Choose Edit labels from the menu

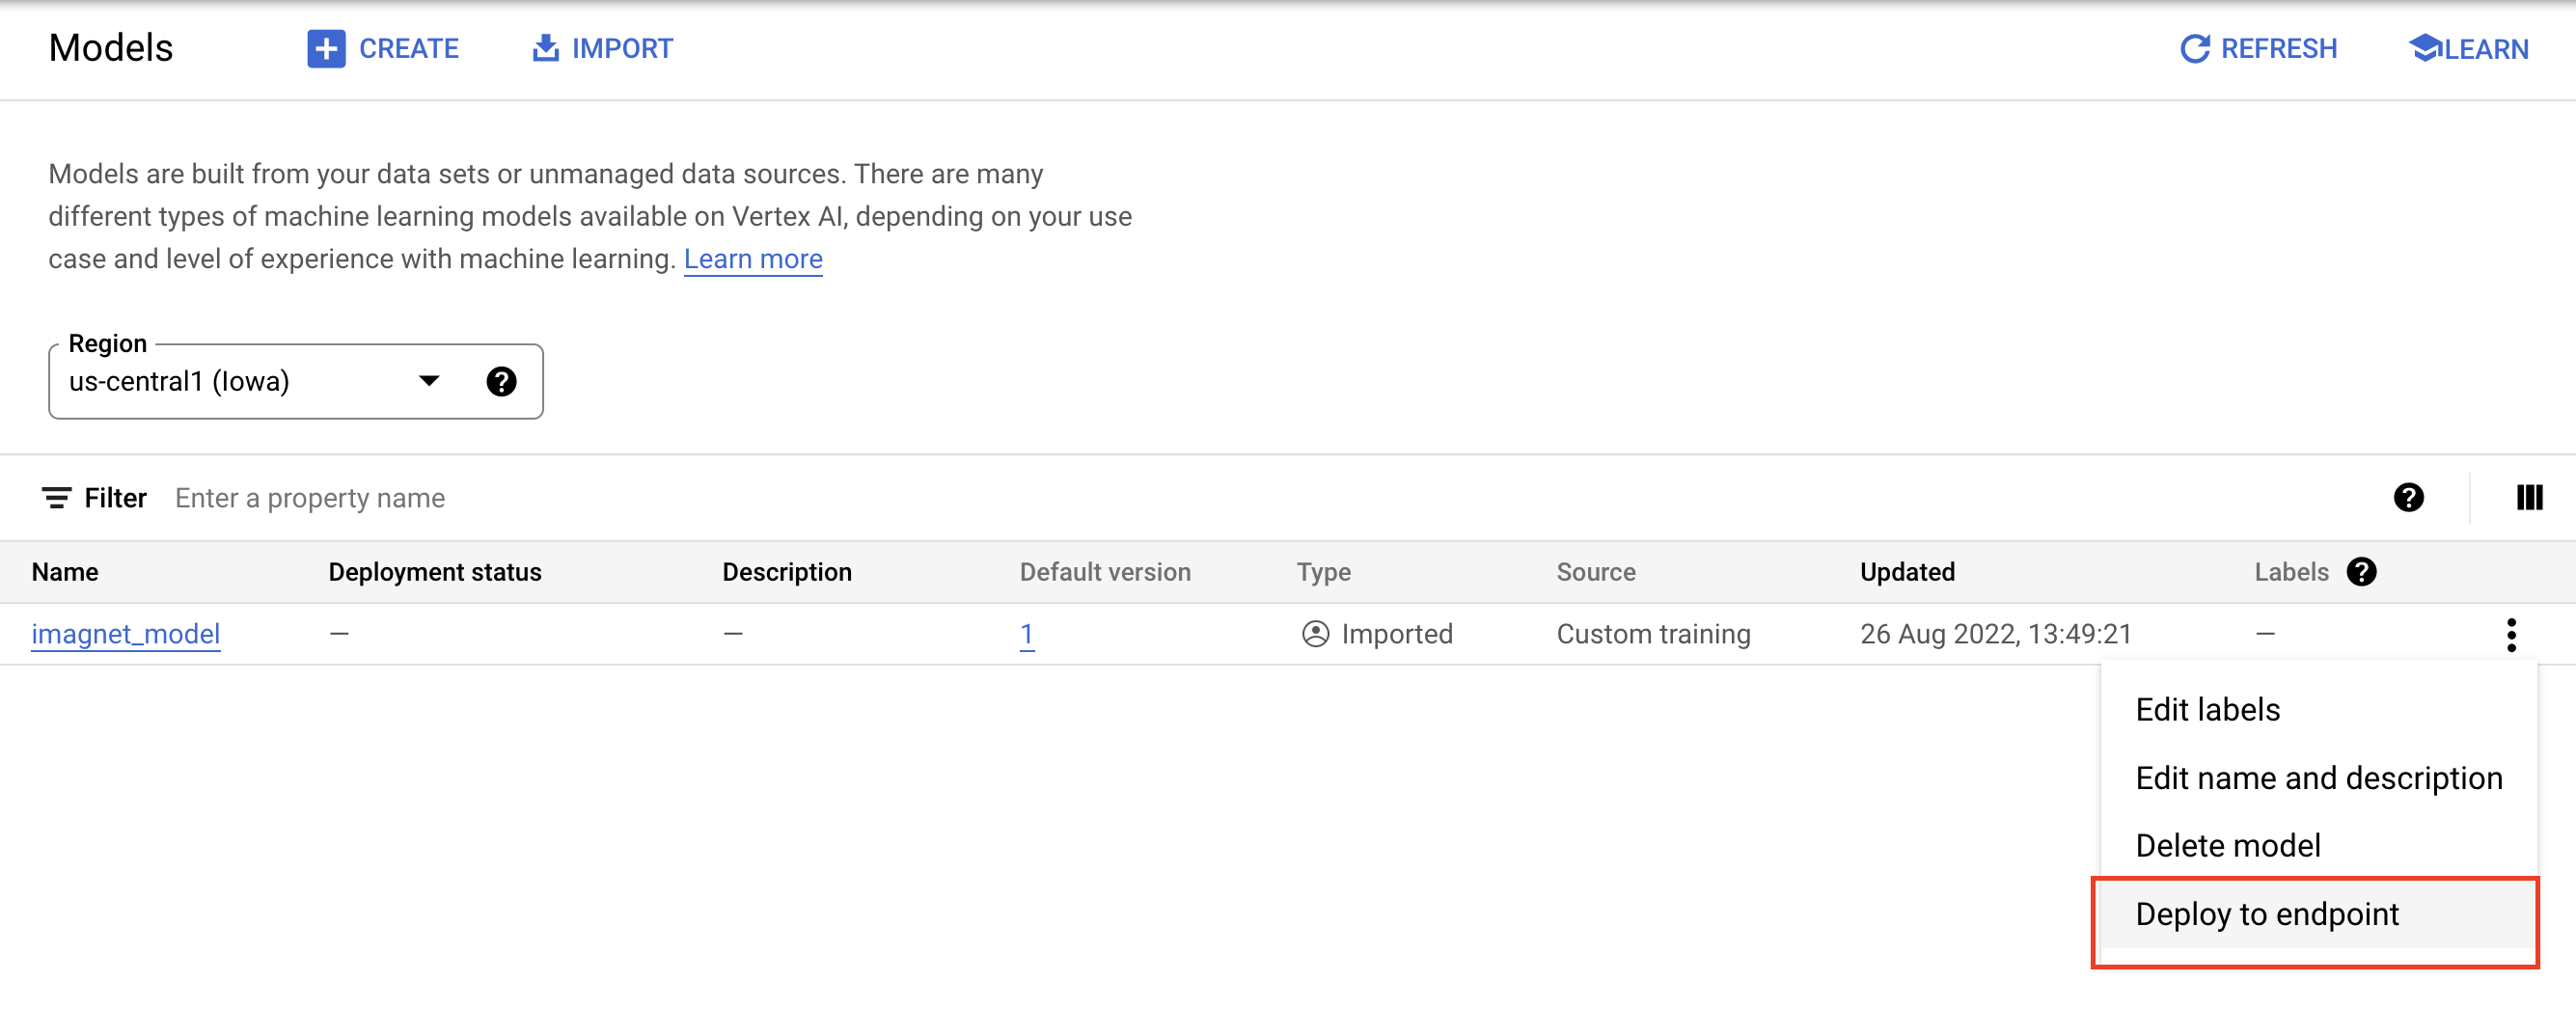click(x=2207, y=710)
